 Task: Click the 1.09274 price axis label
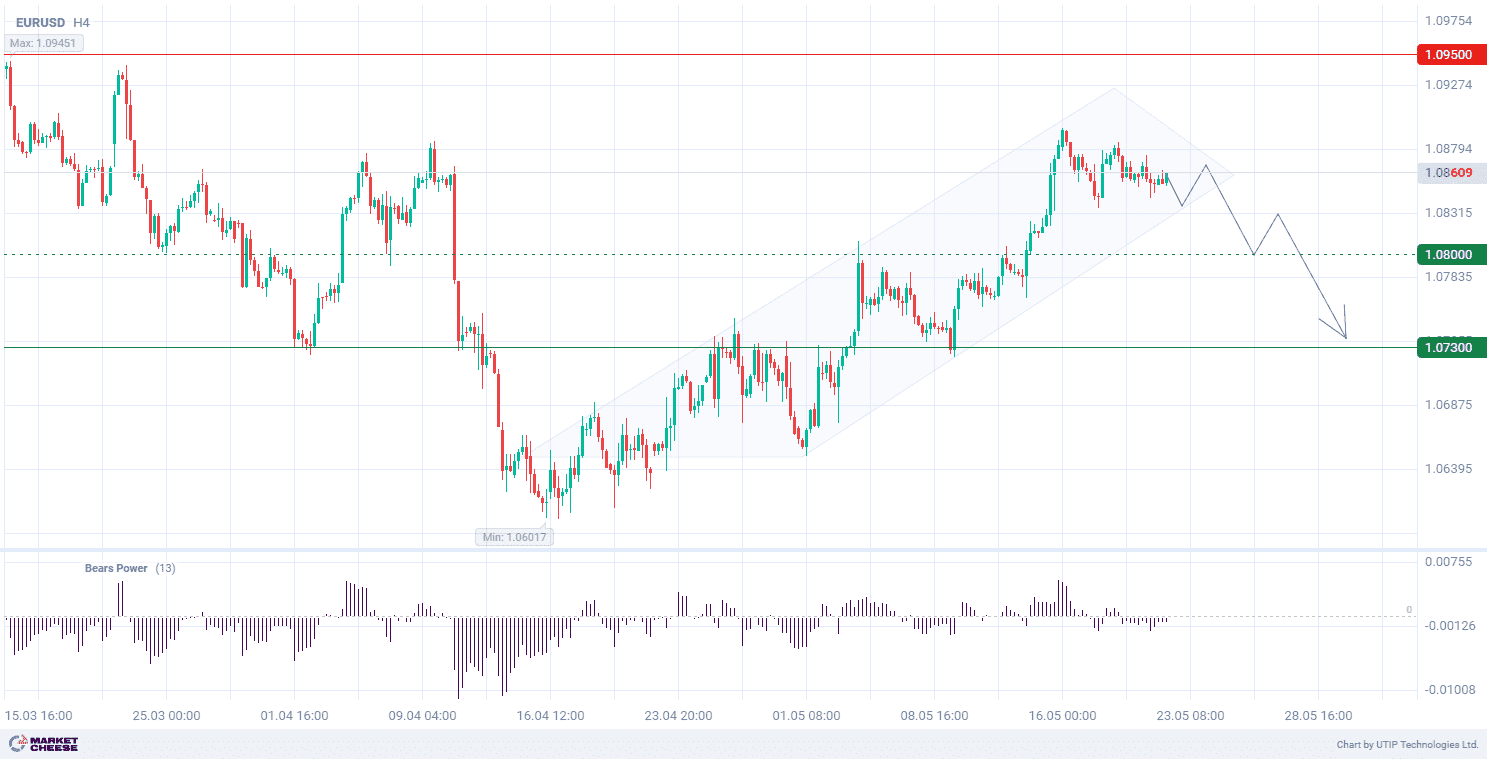1449,85
